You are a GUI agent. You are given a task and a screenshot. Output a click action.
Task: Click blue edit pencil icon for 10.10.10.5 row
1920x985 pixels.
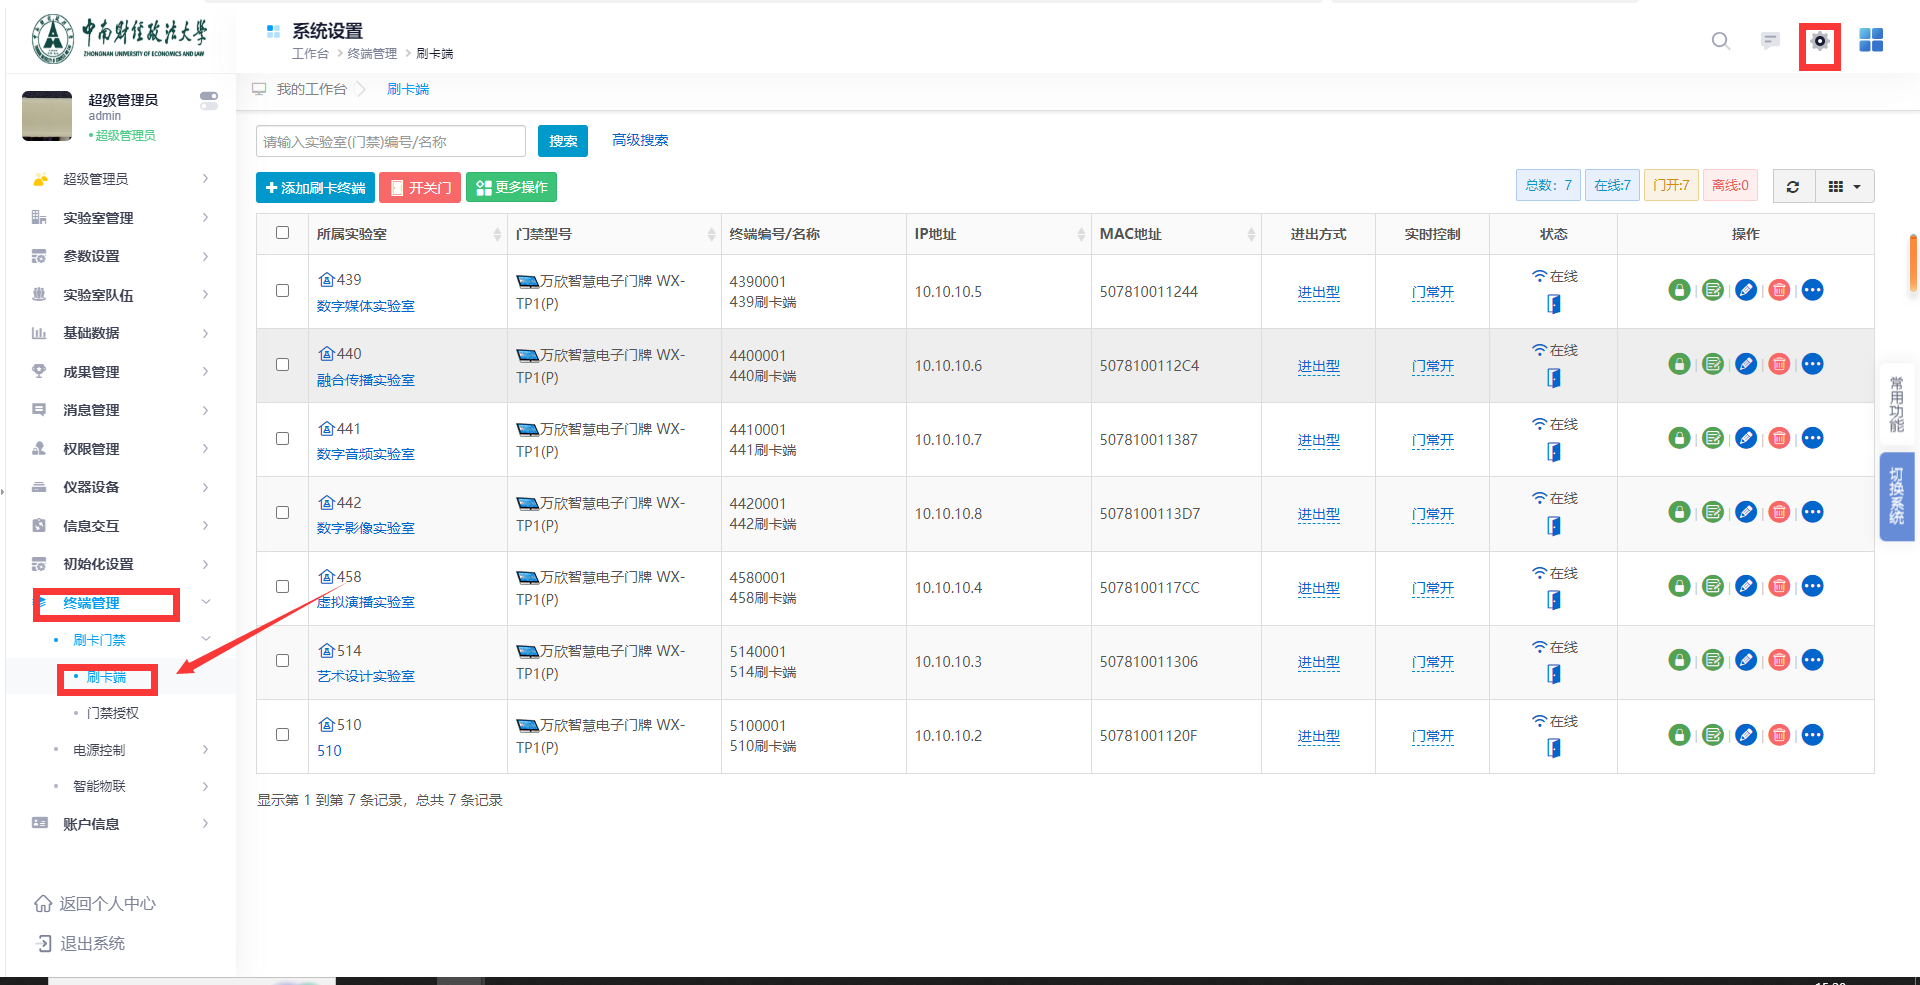click(x=1746, y=291)
